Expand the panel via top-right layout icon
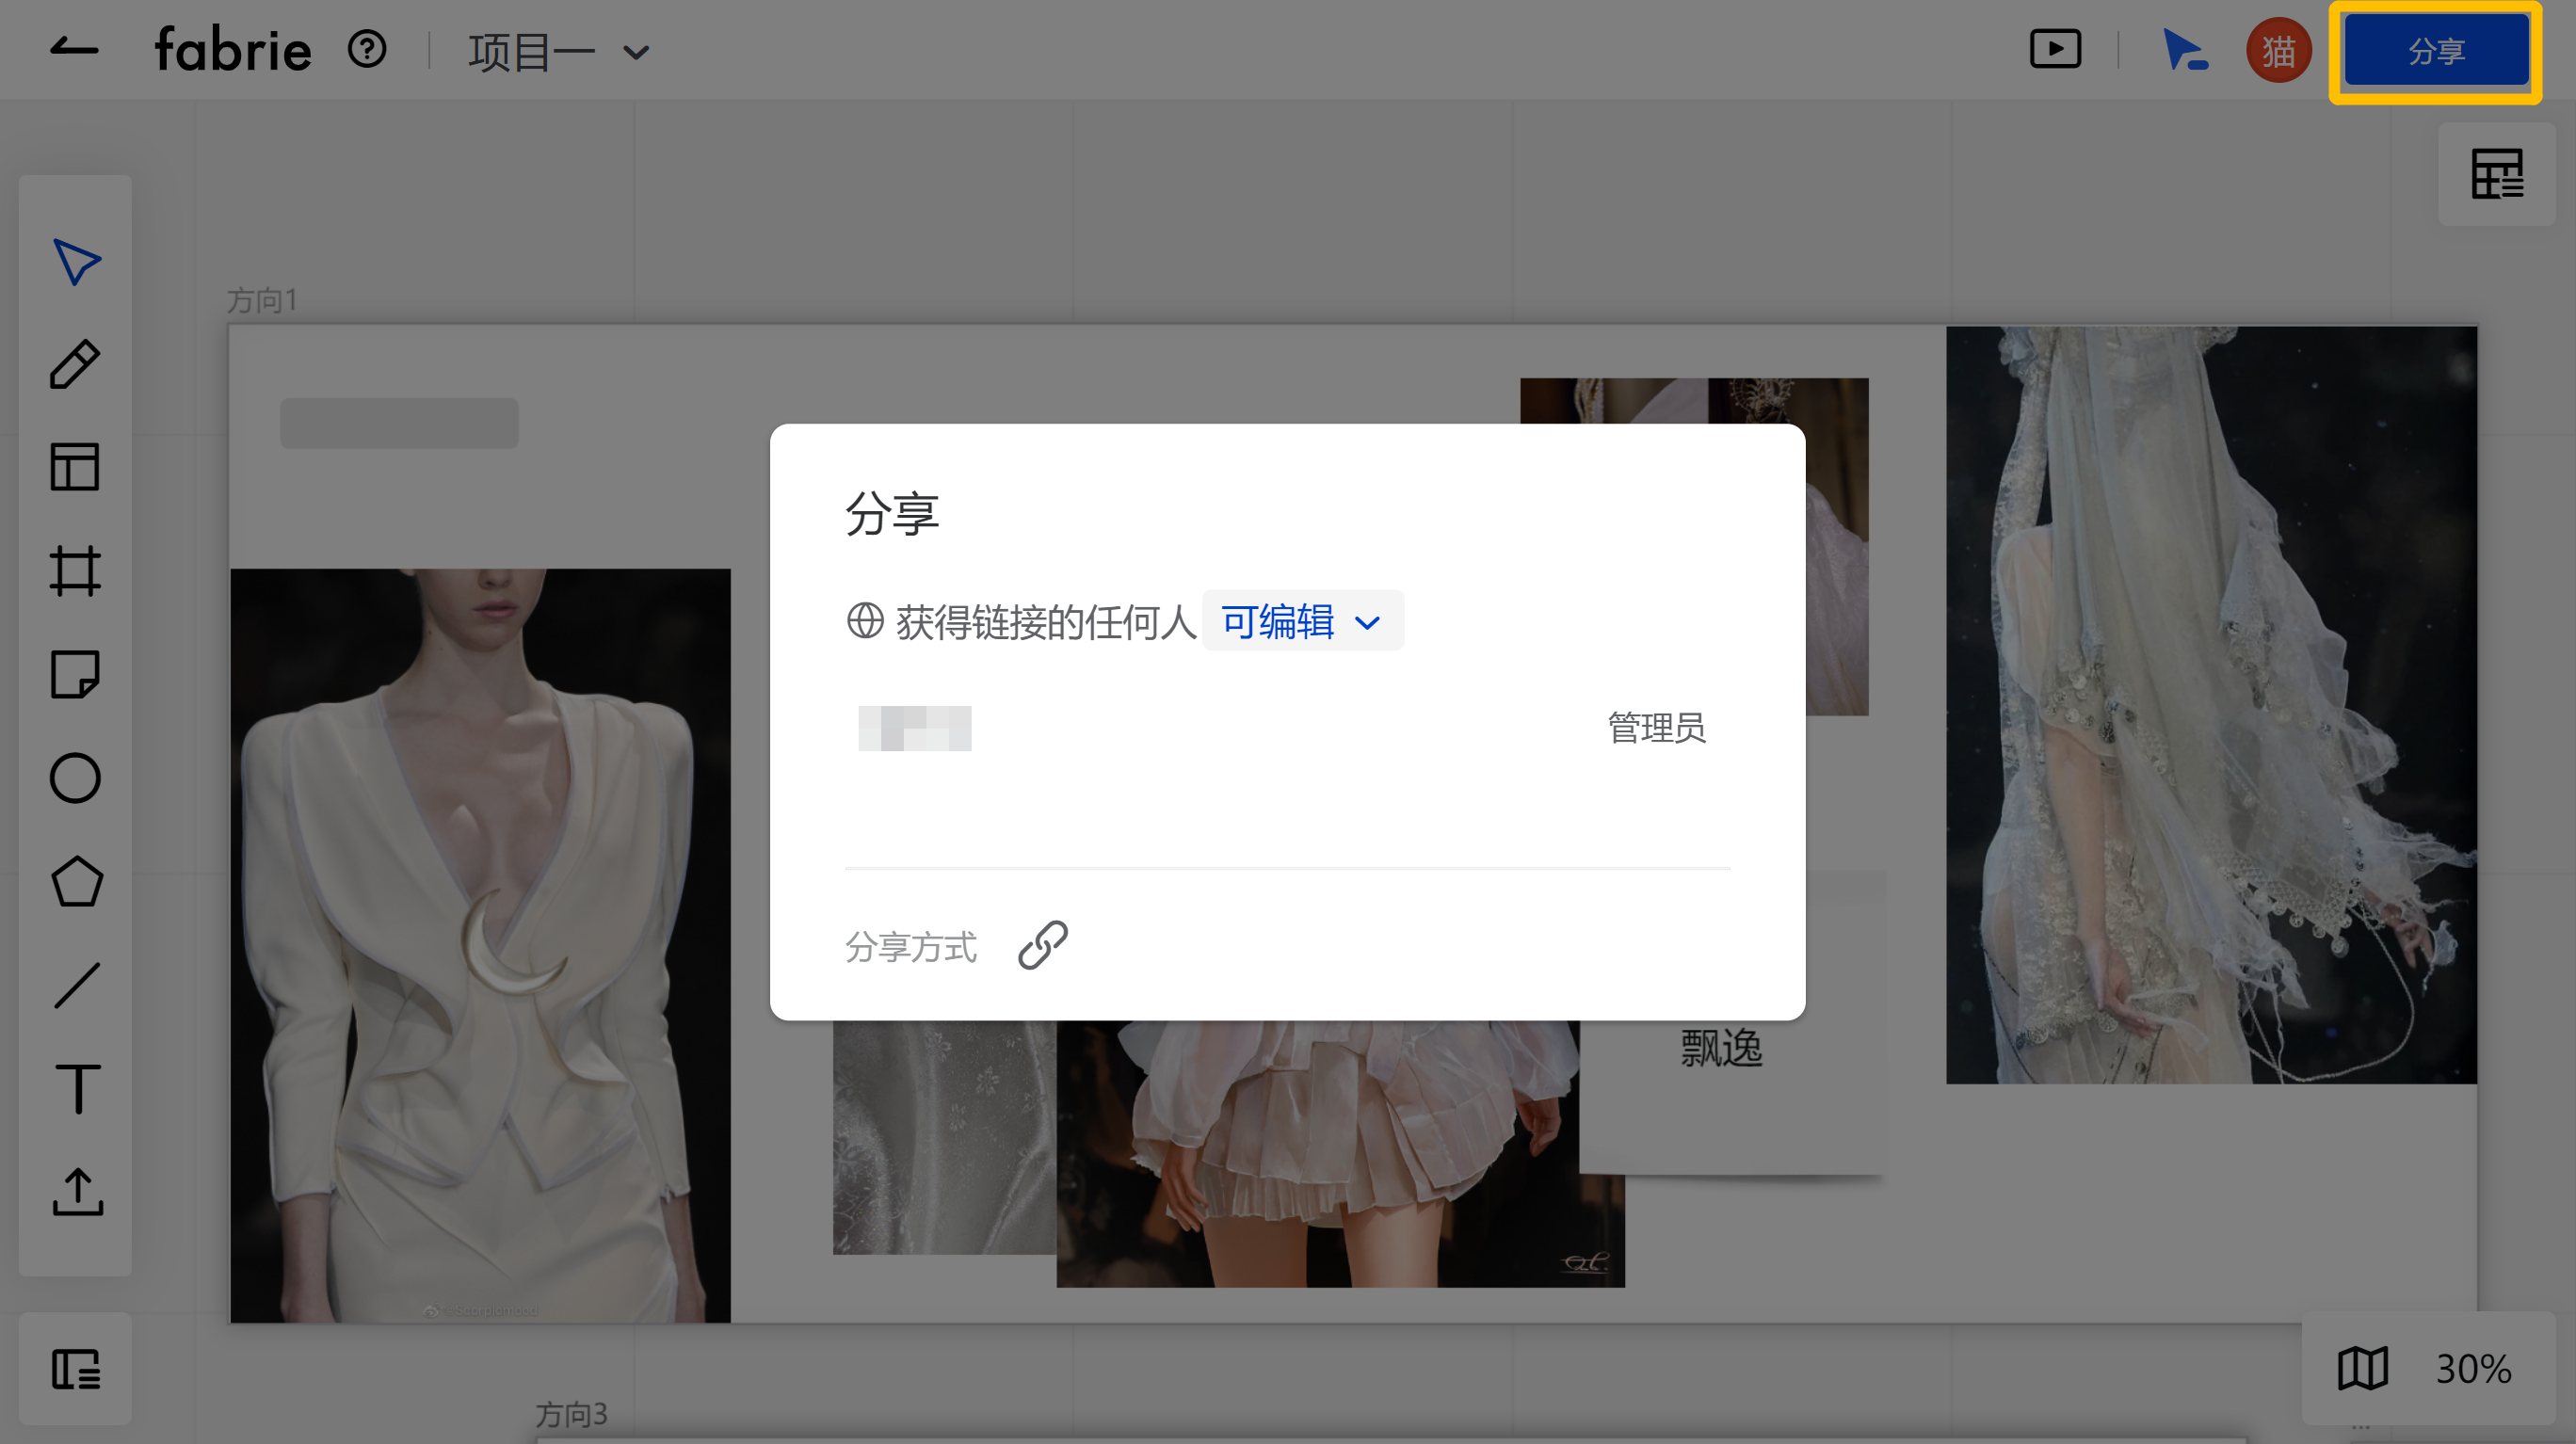Image resolution: width=2576 pixels, height=1444 pixels. point(2496,173)
